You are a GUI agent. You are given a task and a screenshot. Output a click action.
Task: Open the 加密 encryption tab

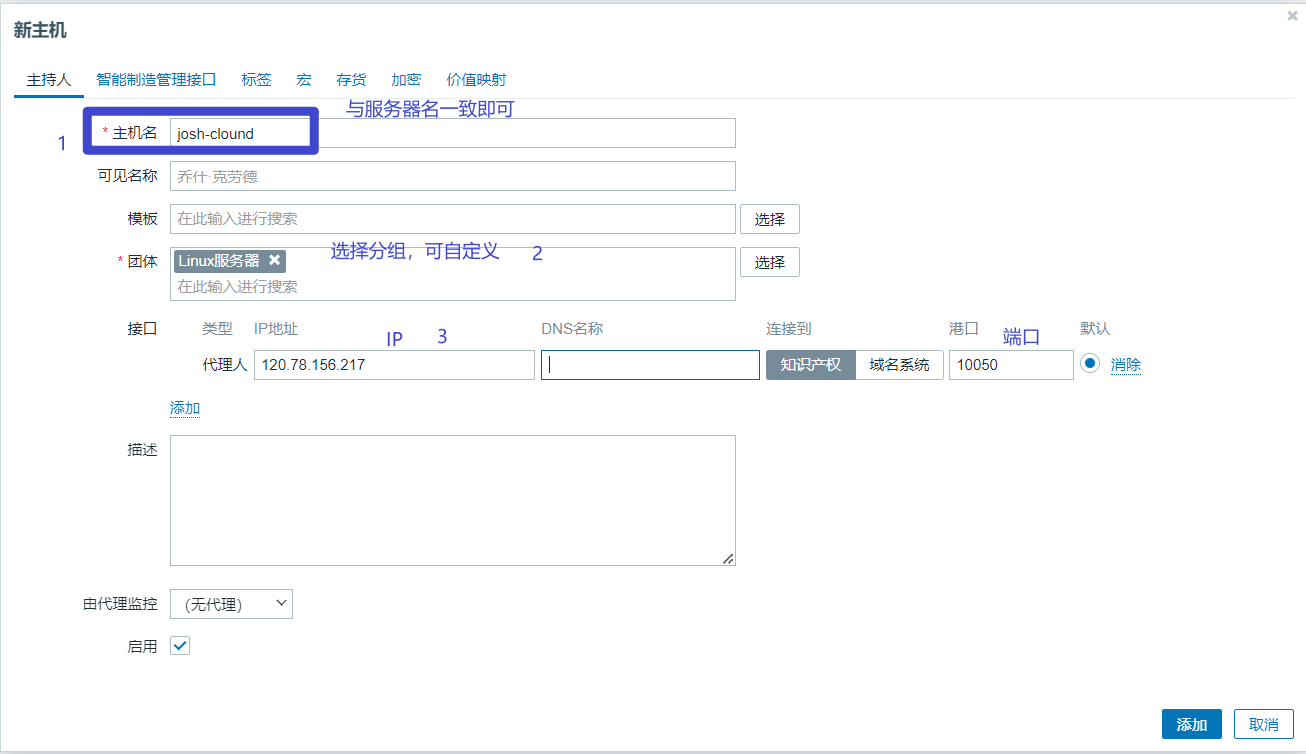[x=406, y=79]
